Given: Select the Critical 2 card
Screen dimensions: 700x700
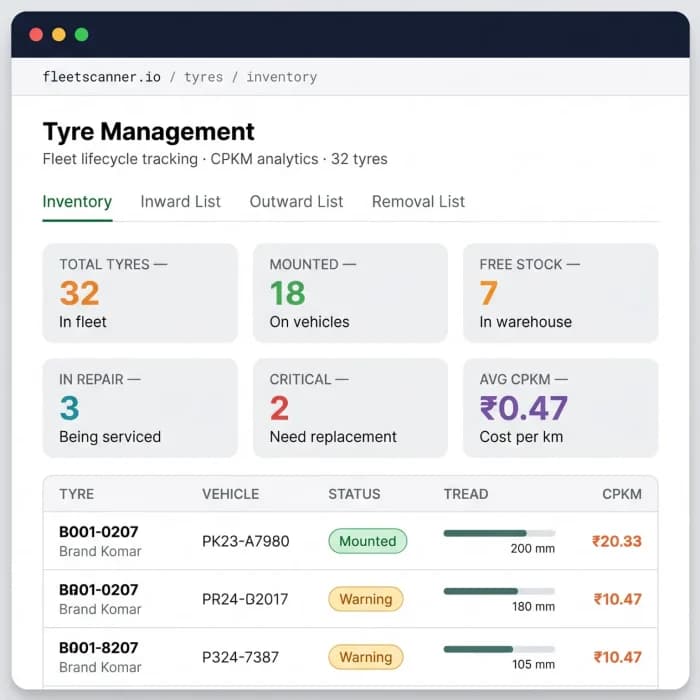Looking at the screenshot, I should click(350, 408).
